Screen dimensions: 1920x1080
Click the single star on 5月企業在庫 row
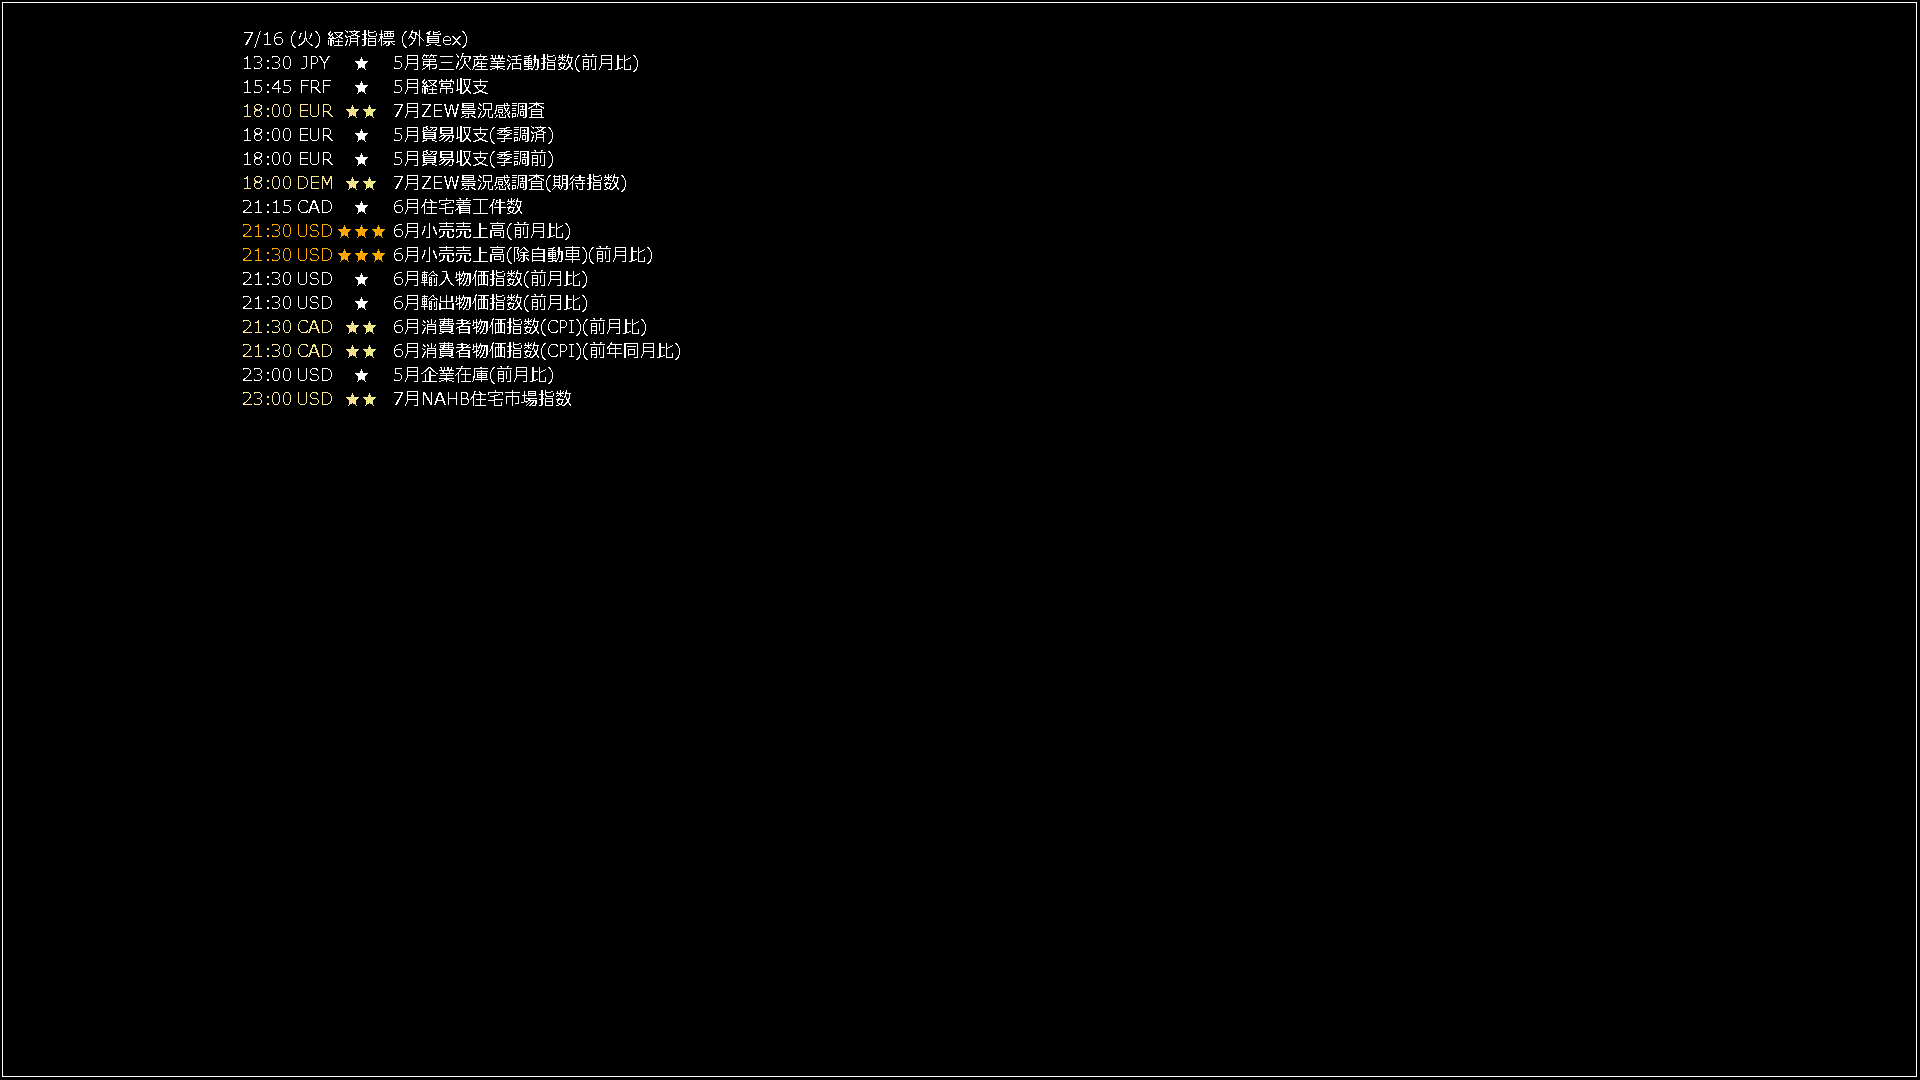(x=361, y=375)
